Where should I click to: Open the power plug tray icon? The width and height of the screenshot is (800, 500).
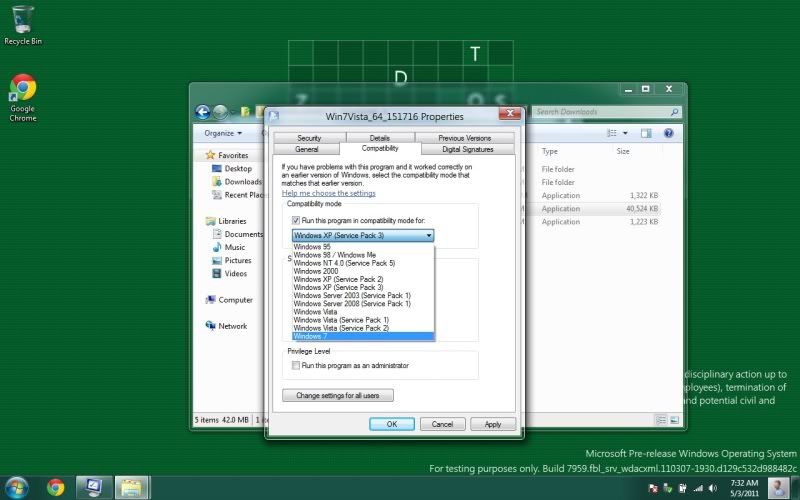tap(683, 489)
